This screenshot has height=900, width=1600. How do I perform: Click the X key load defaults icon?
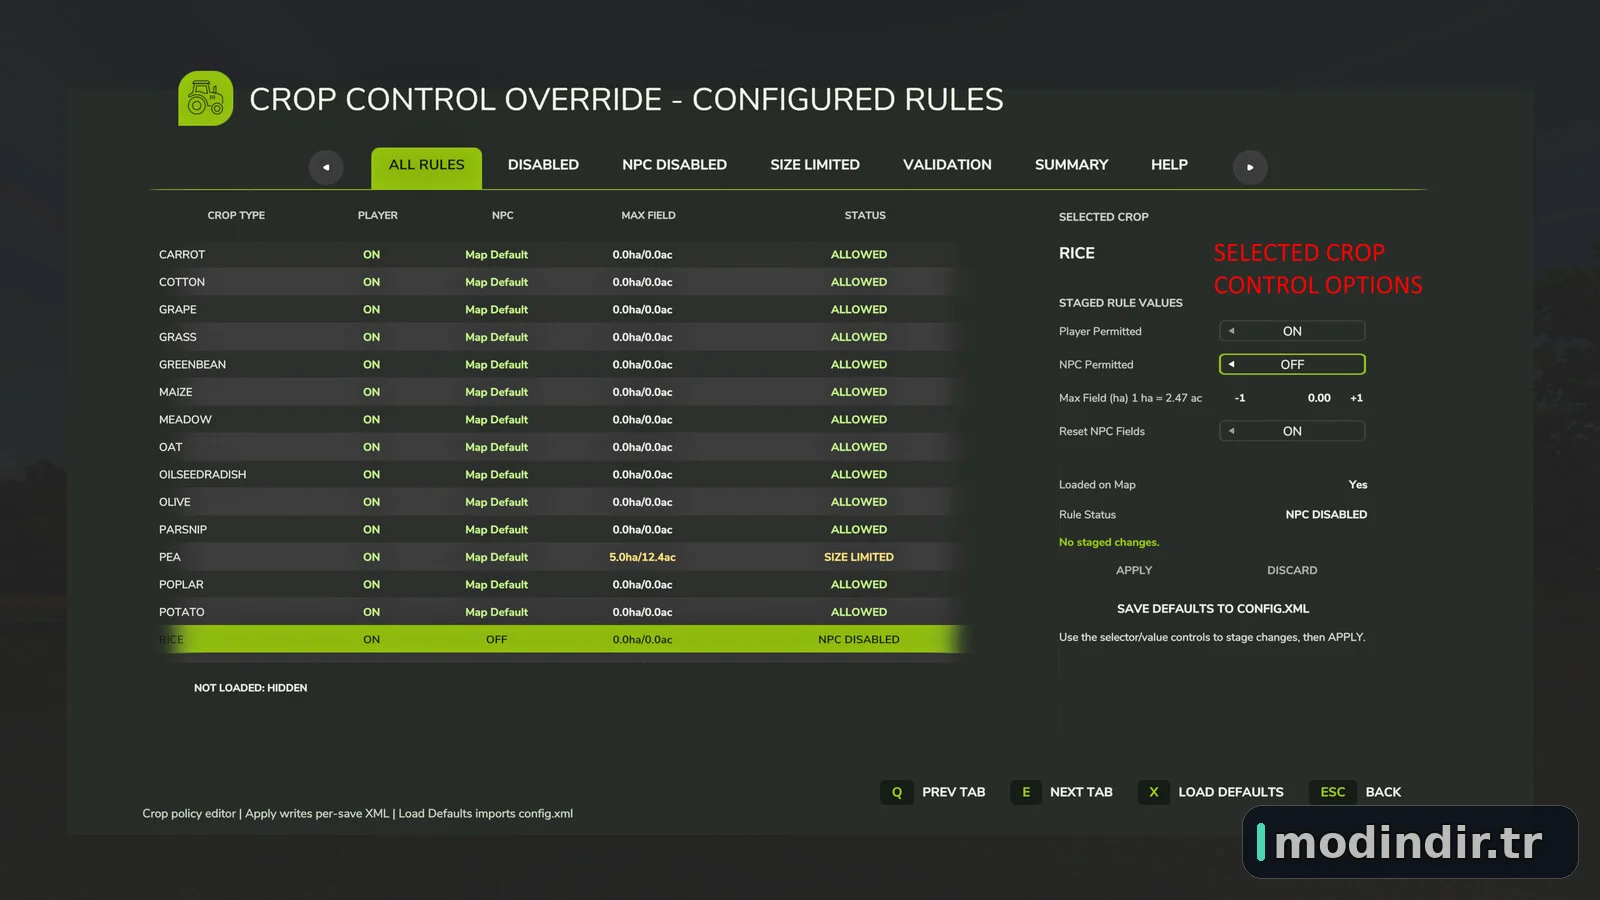click(1154, 792)
